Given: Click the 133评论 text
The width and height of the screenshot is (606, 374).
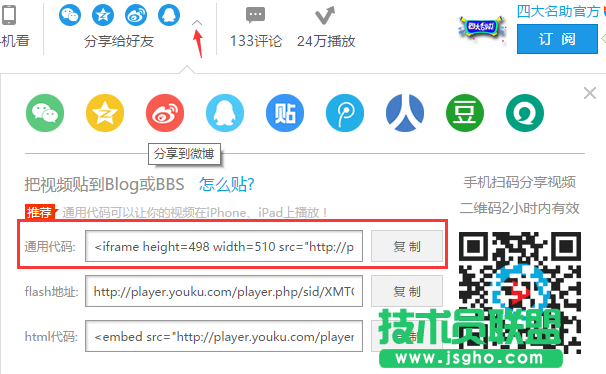Looking at the screenshot, I should click(x=256, y=41).
